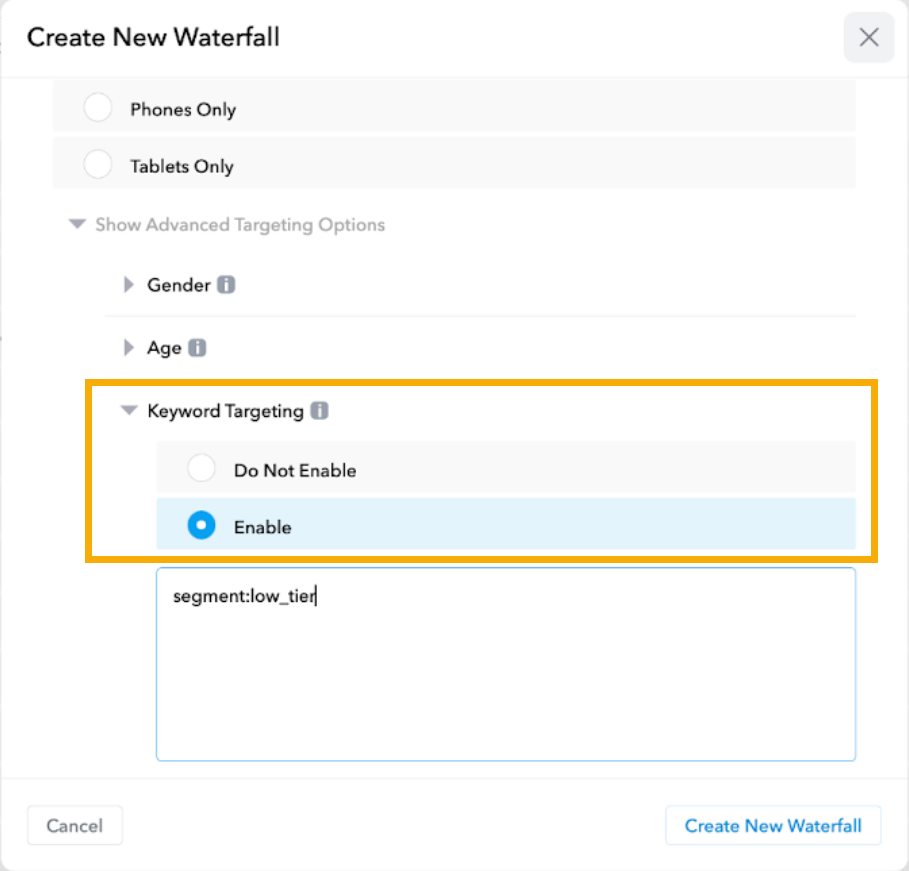Select the Tablets Only radio button
The image size is (909, 871).
[x=98, y=165]
